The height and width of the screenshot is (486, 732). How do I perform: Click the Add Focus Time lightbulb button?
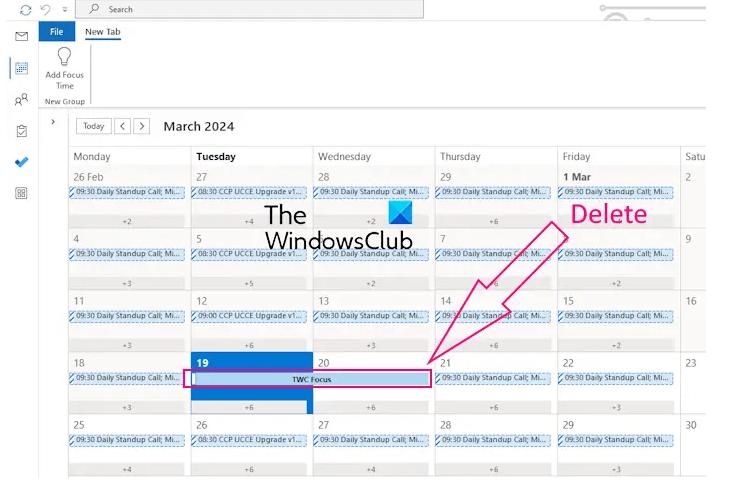[x=64, y=68]
